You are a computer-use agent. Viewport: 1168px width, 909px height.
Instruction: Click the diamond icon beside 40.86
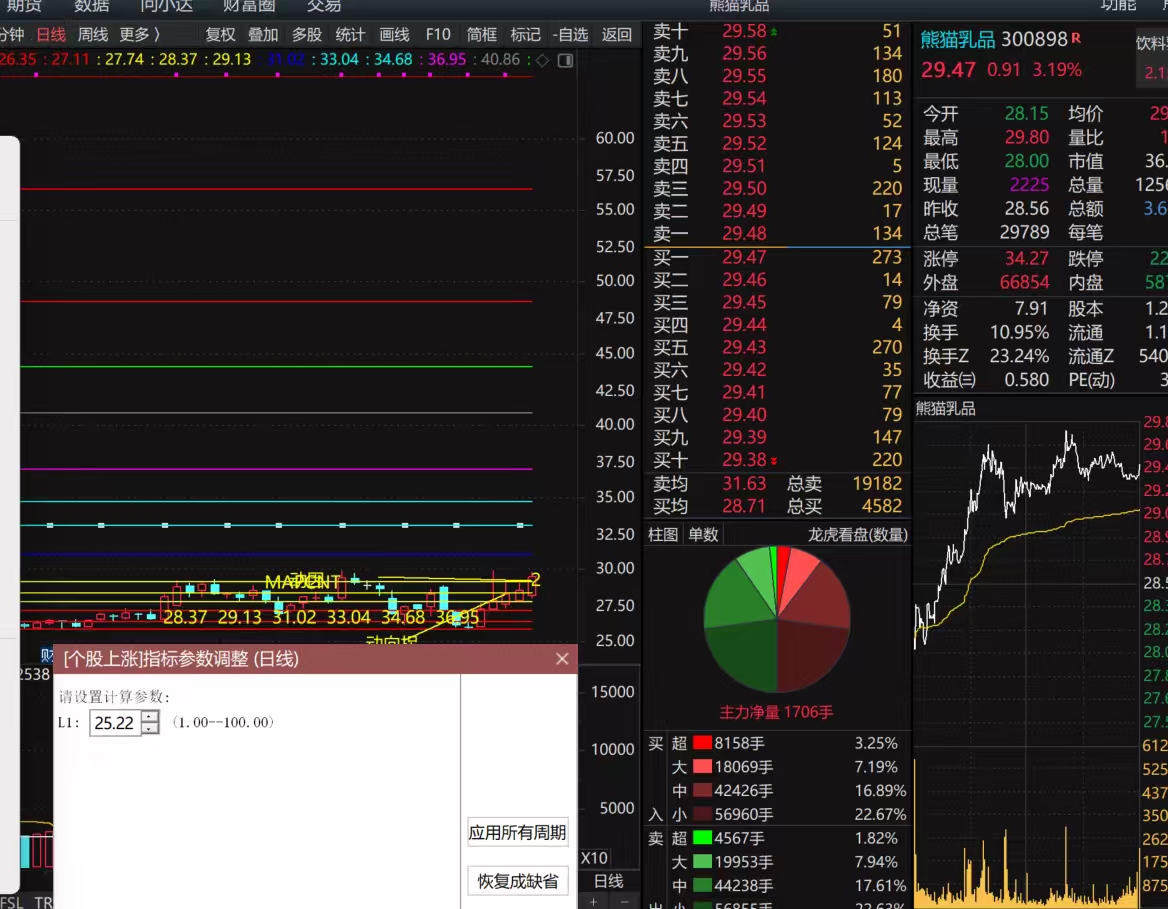[x=543, y=60]
